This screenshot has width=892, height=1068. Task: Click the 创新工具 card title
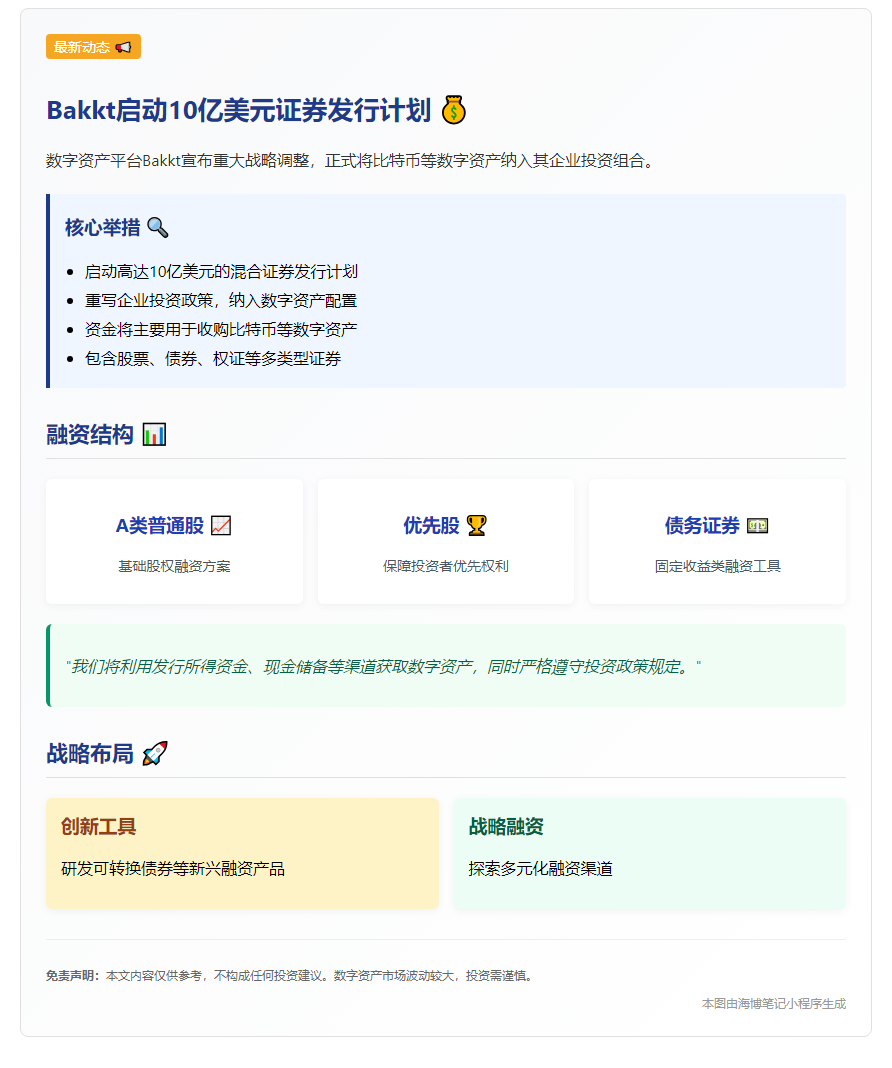pyautogui.click(x=99, y=826)
